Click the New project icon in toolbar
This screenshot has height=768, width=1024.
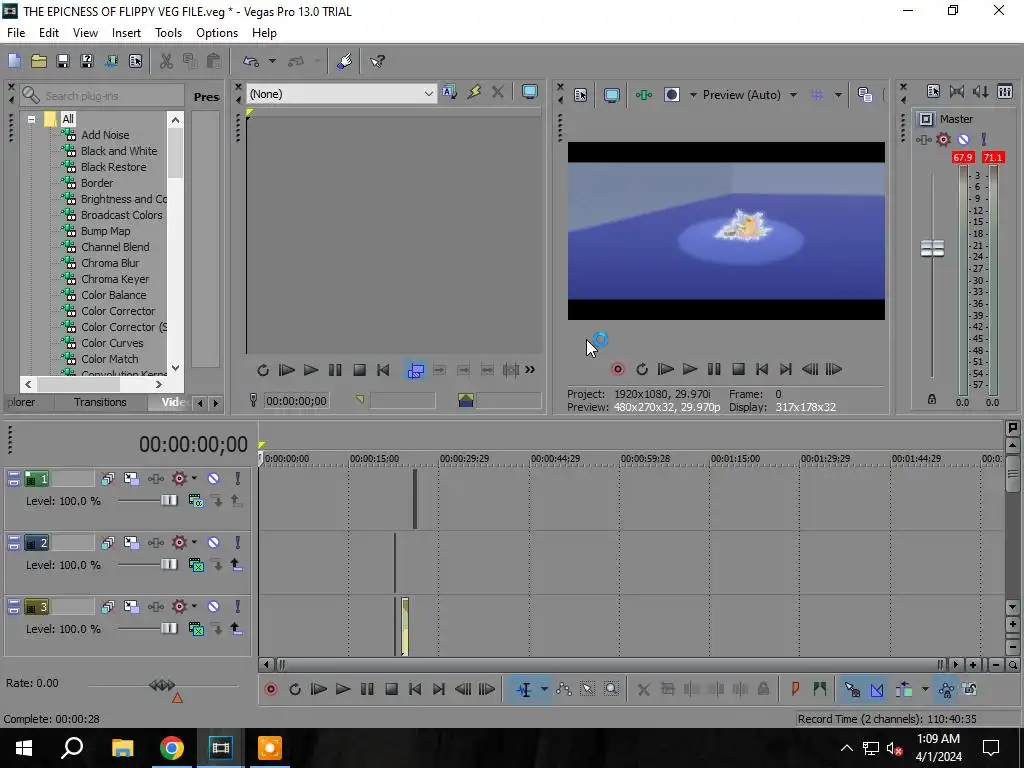[14, 61]
